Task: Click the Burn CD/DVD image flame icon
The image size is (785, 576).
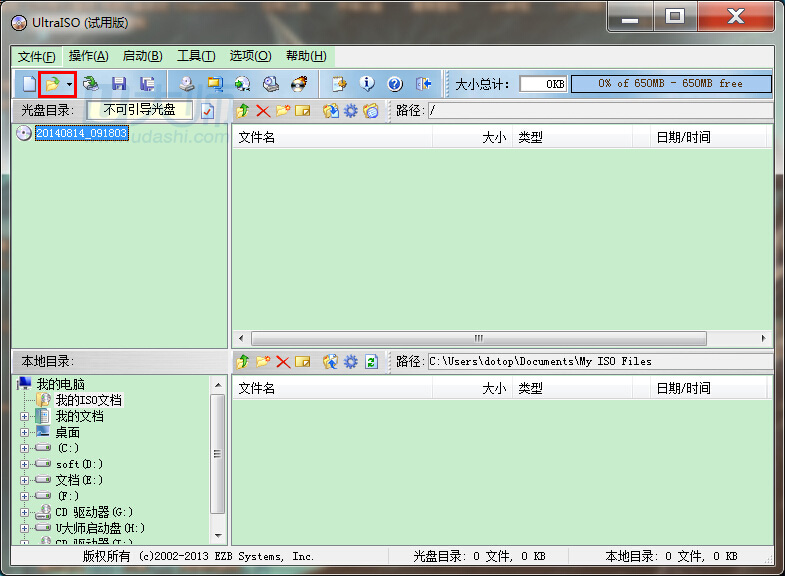Action: (299, 84)
